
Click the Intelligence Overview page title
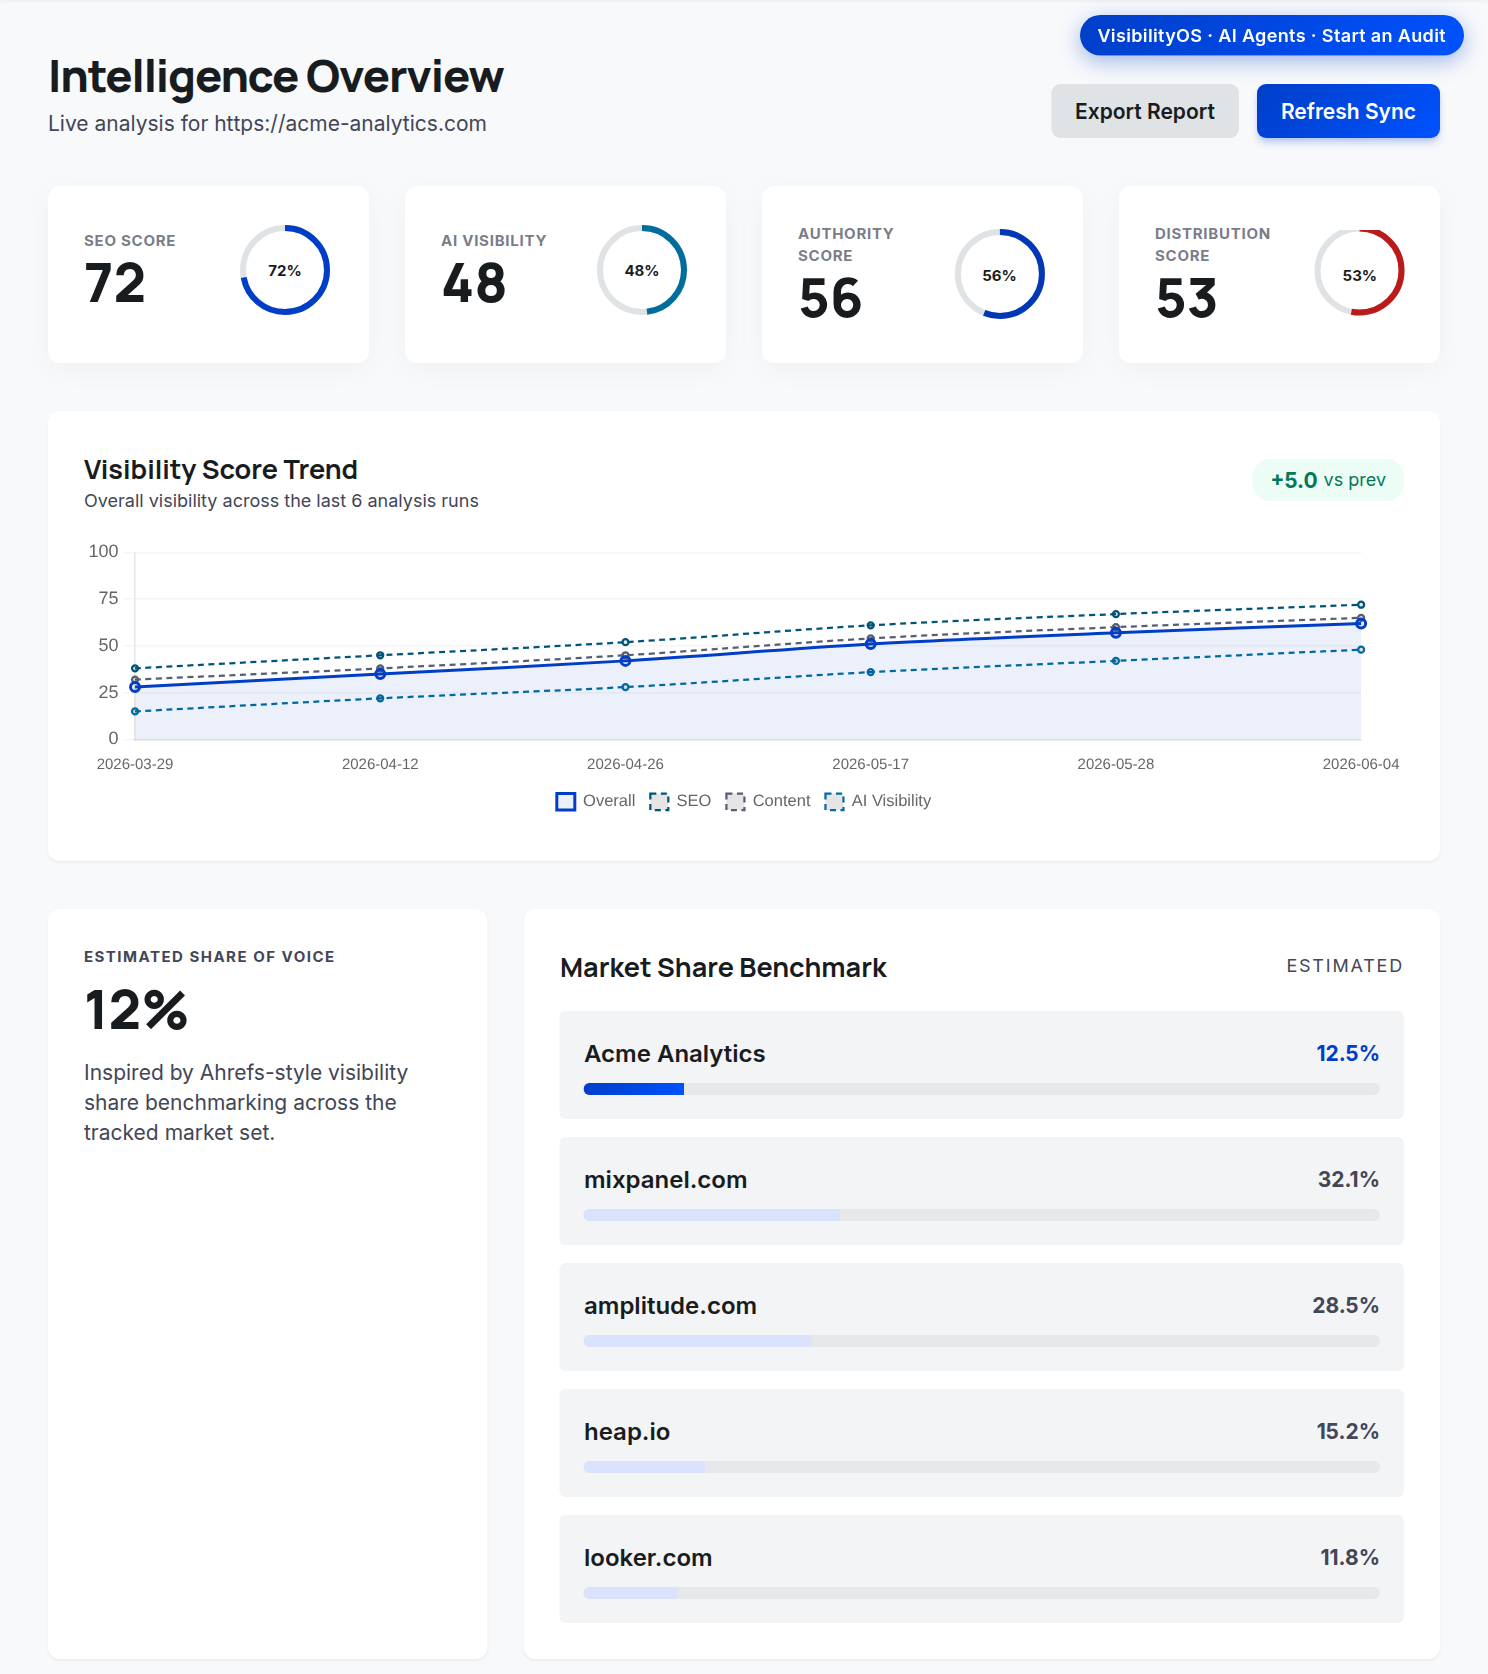(276, 76)
